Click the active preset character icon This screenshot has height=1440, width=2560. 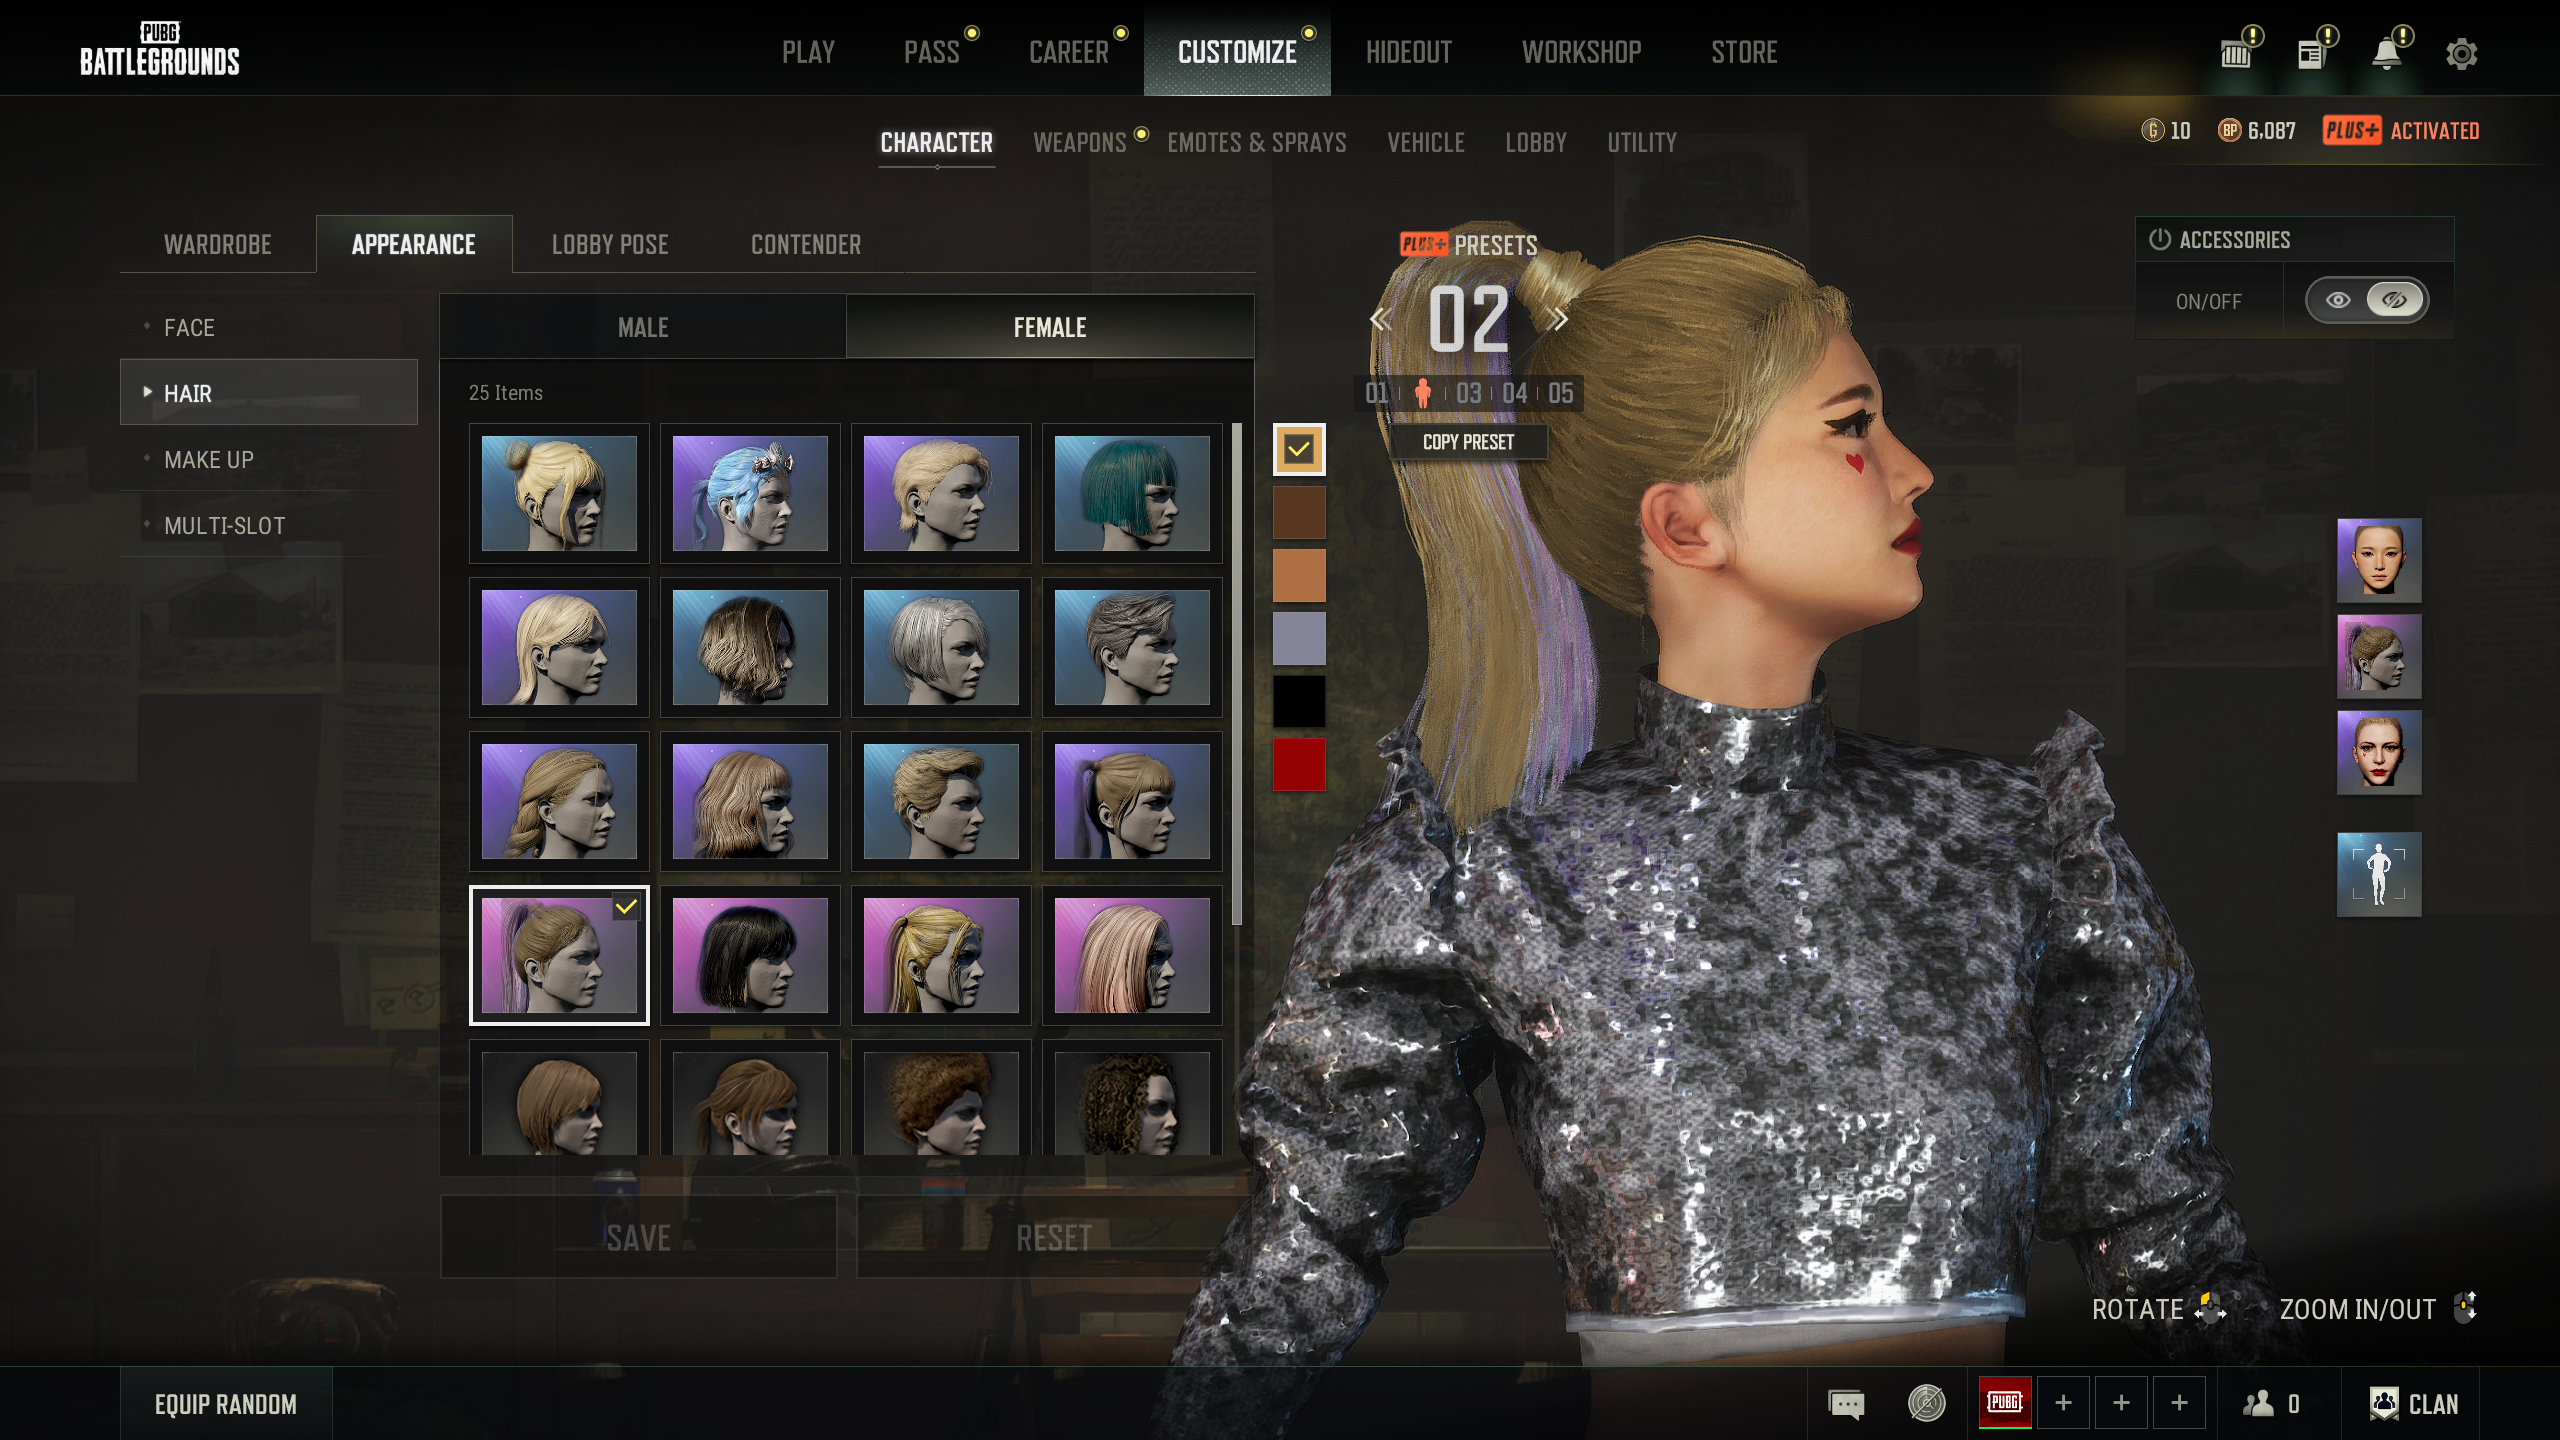(x=1422, y=394)
